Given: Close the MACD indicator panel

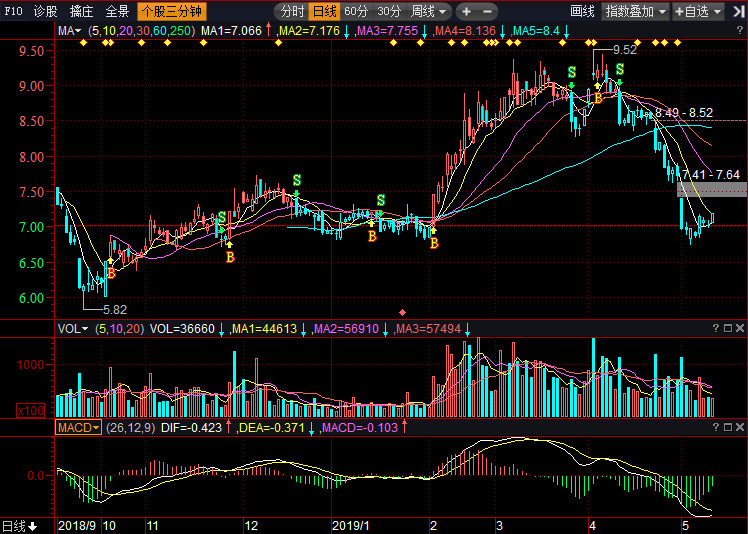Looking at the screenshot, I should click(740, 427).
